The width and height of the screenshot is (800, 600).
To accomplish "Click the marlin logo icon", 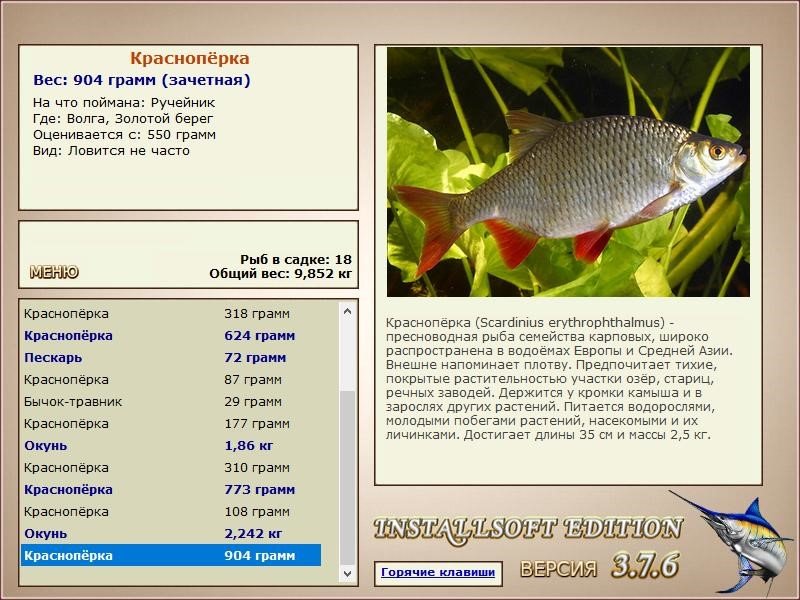I will pyautogui.click(x=733, y=542).
